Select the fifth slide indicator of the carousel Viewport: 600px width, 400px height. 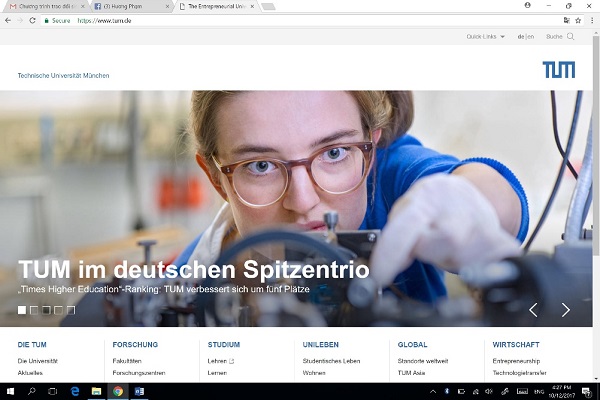(70, 310)
